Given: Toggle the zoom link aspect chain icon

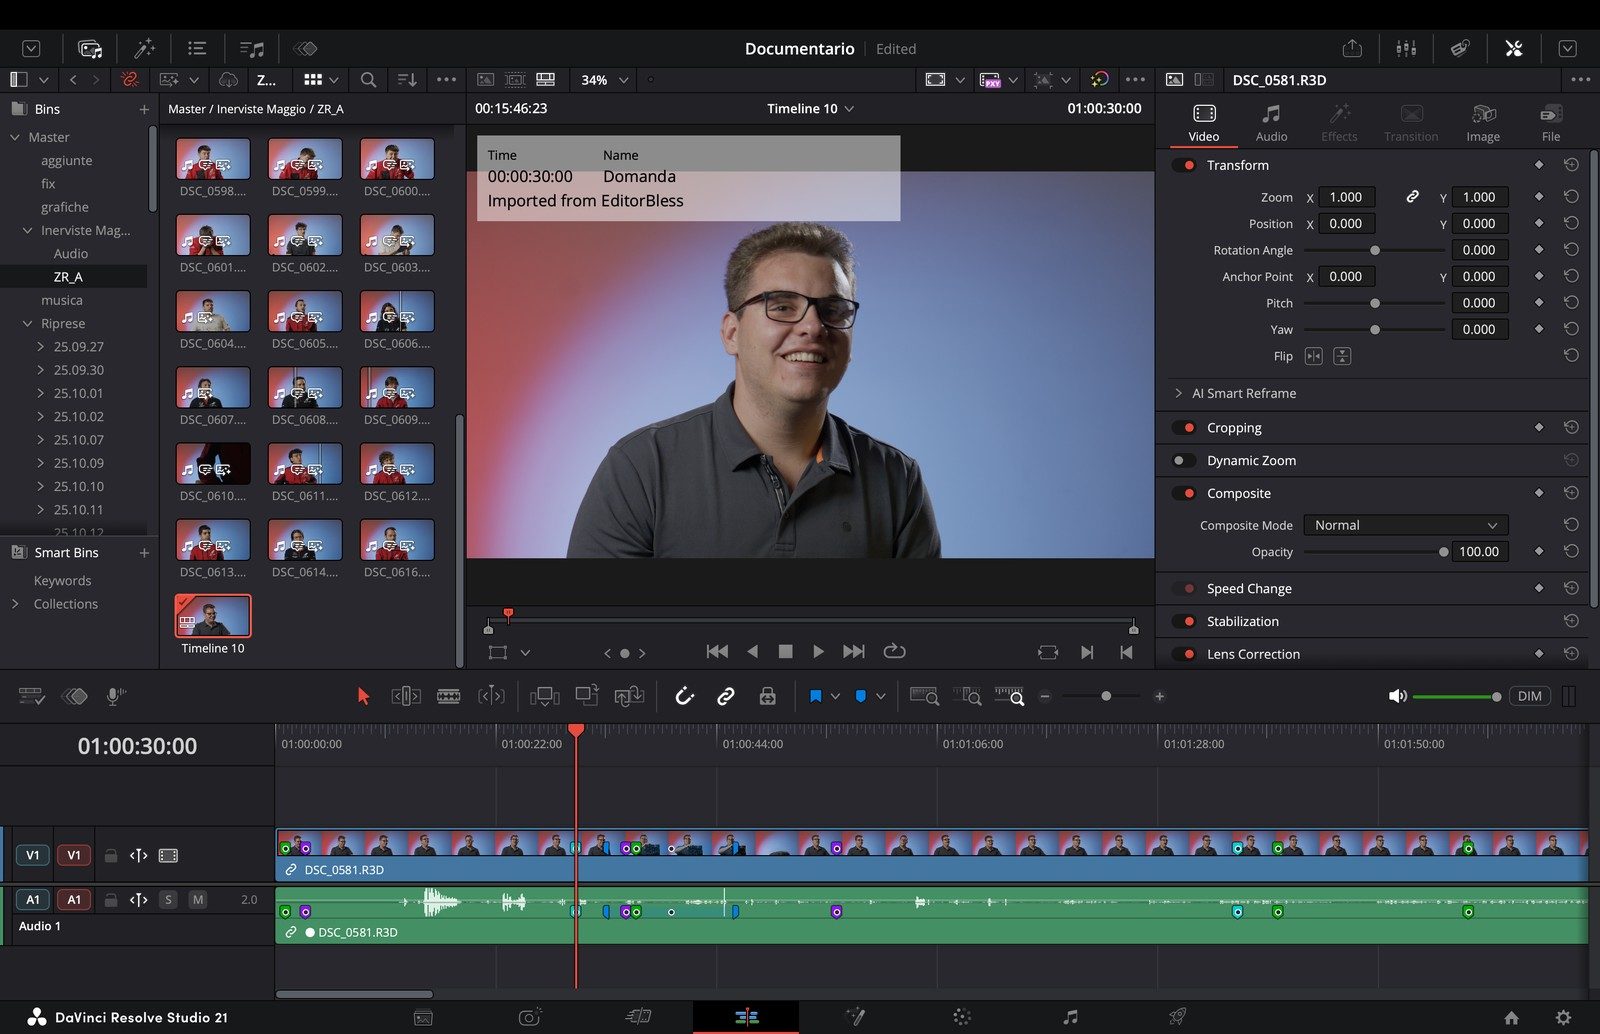Looking at the screenshot, I should tap(1412, 197).
